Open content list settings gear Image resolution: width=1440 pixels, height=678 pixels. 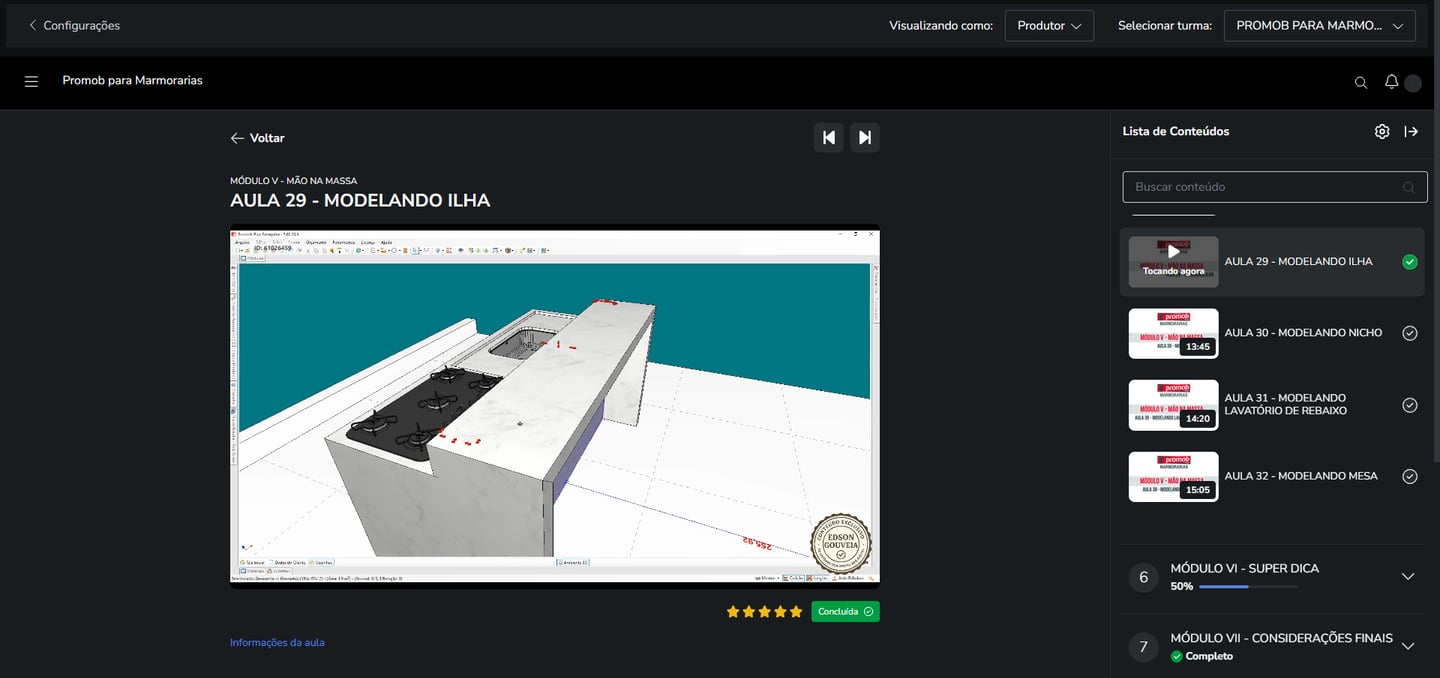click(1382, 131)
